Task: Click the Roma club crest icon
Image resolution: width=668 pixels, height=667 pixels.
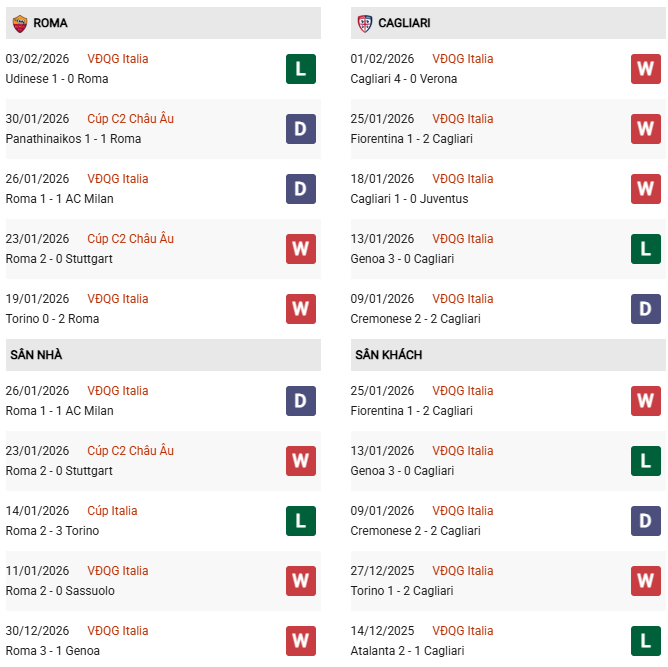Action: tap(19, 22)
